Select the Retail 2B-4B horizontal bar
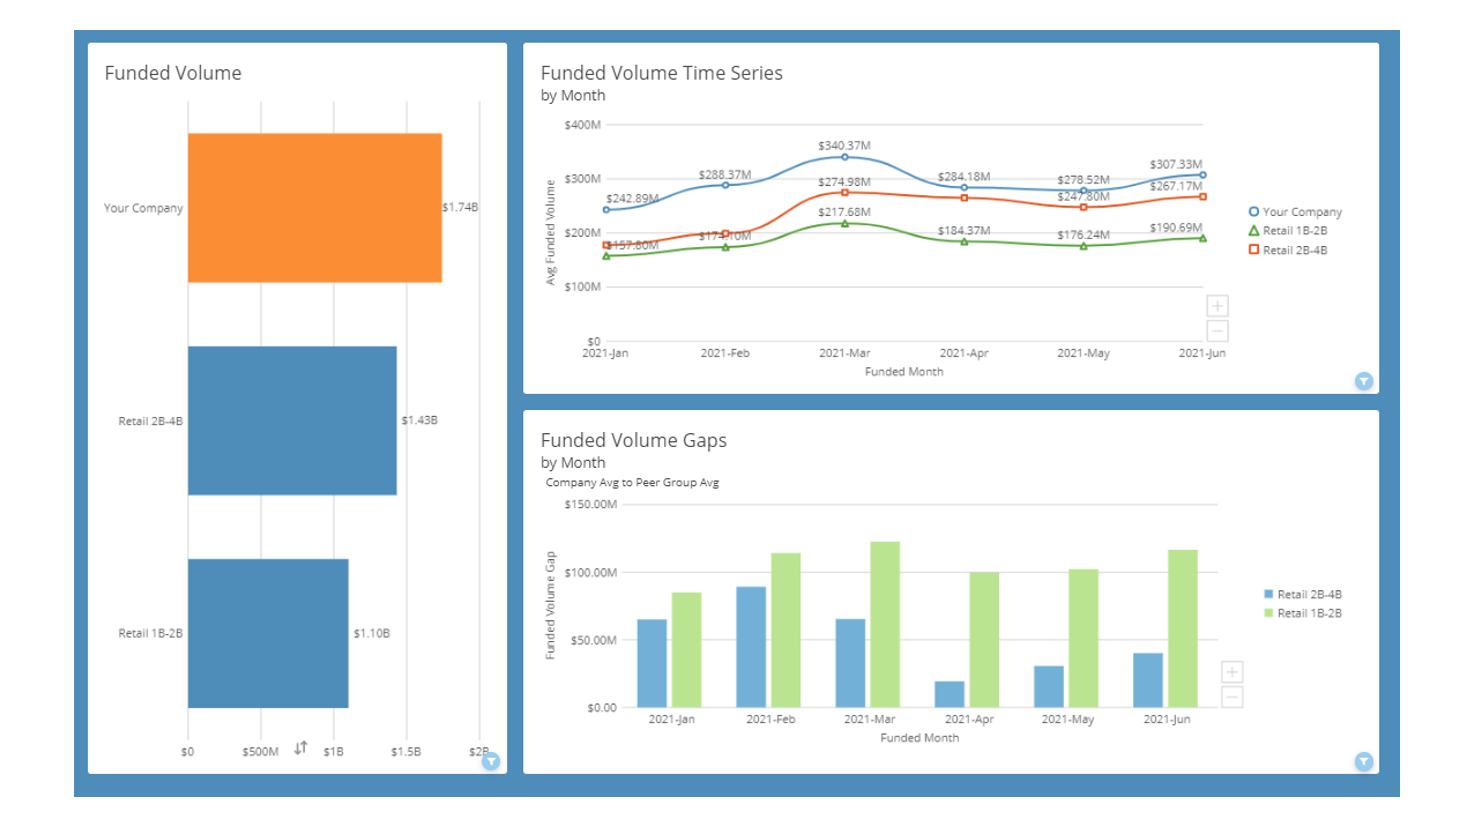This screenshot has width=1461, height=822. [x=292, y=420]
